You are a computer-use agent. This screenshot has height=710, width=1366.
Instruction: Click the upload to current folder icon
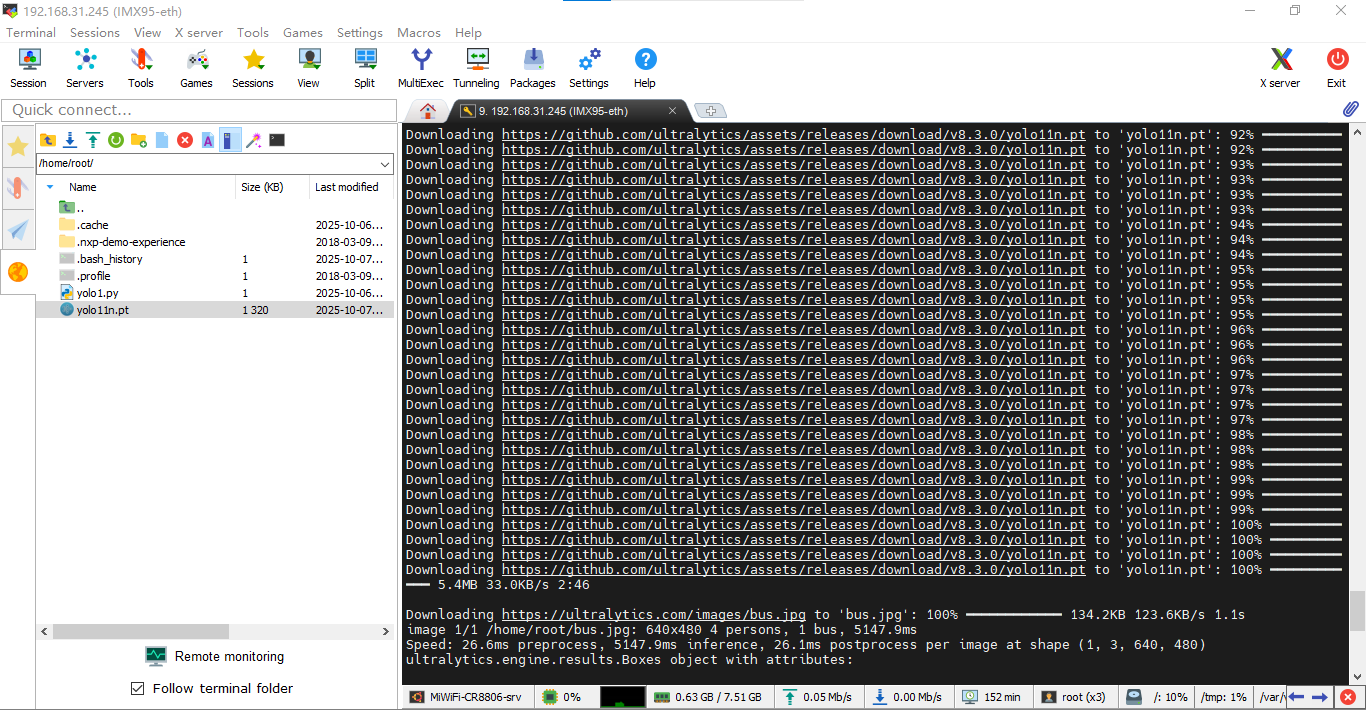93,140
